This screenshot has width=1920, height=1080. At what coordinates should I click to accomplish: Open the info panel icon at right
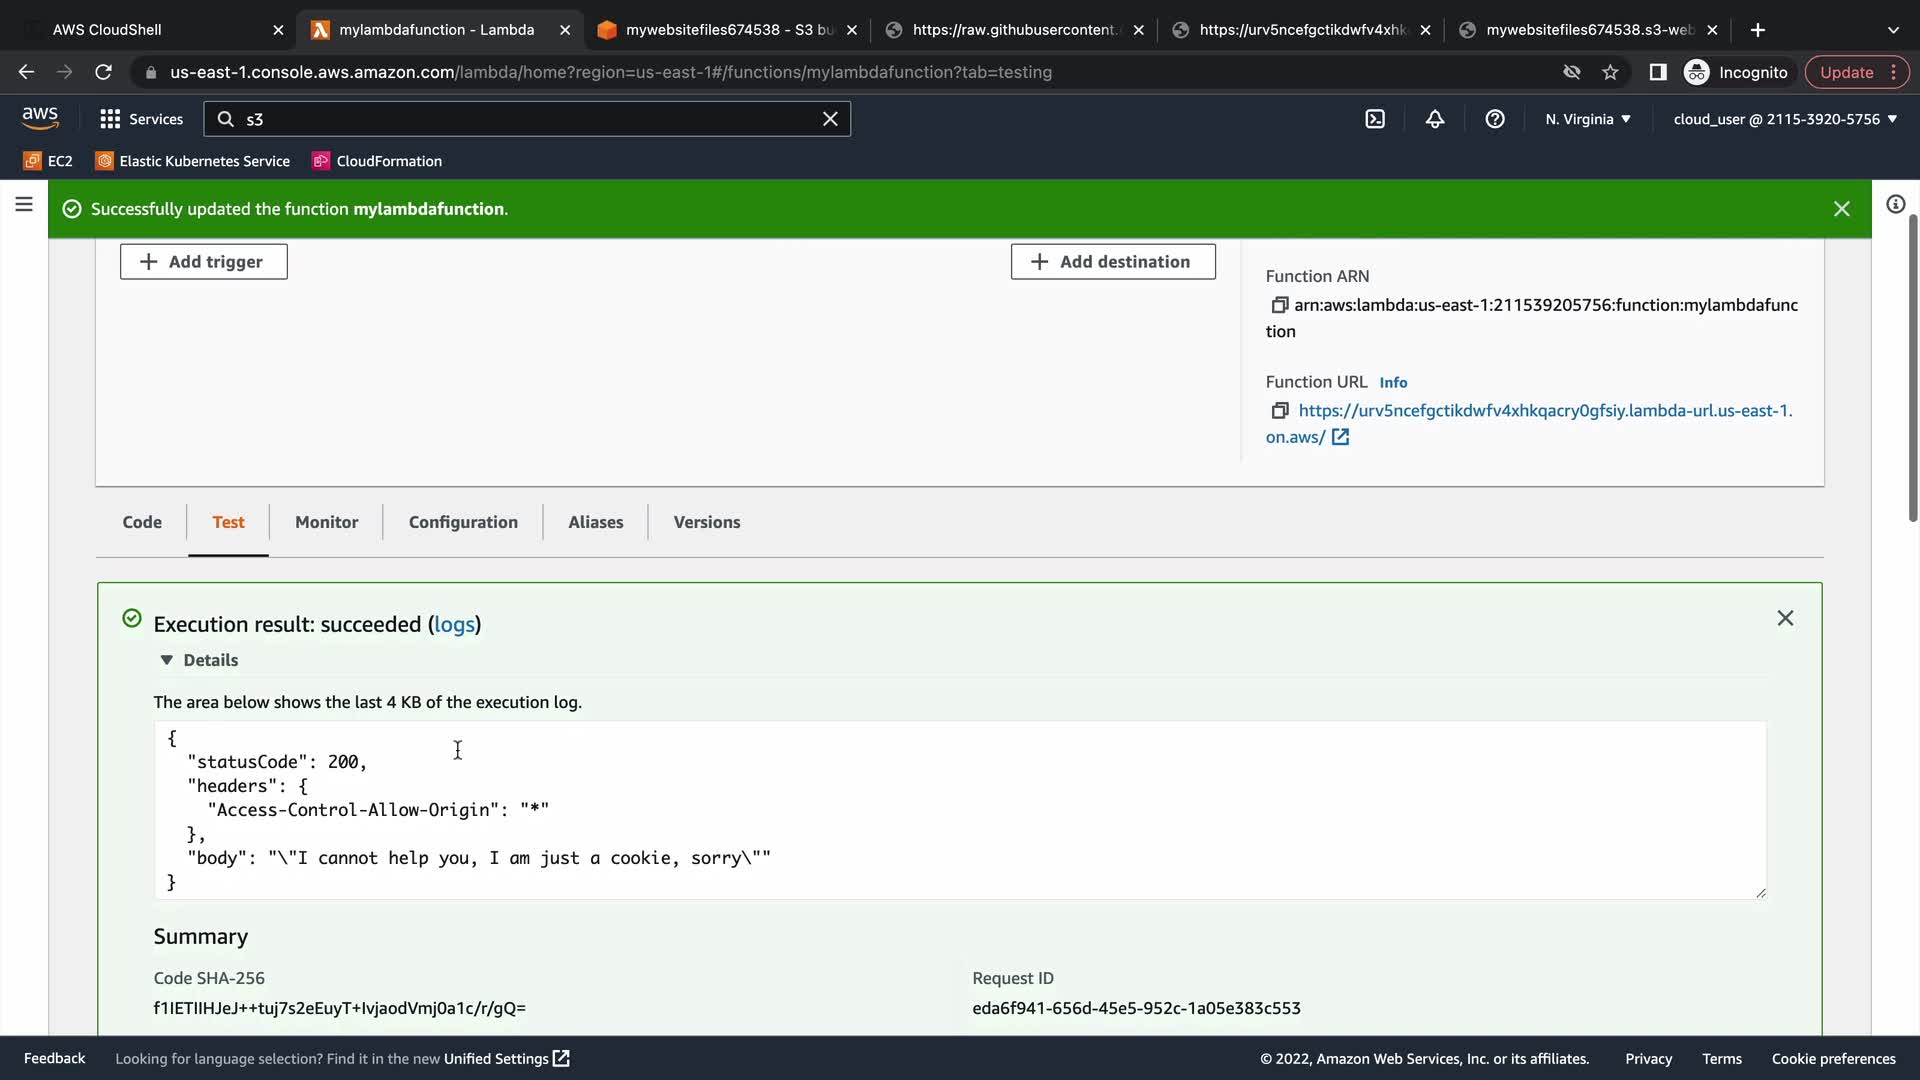(x=1895, y=205)
